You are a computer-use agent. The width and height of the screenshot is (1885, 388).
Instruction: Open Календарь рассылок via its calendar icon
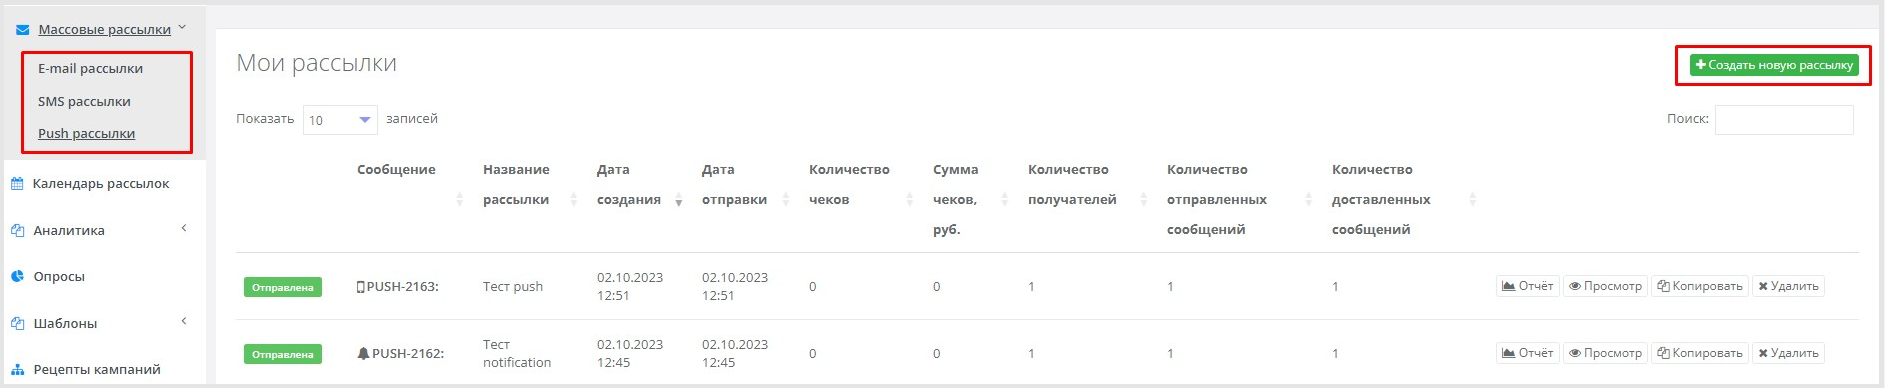[17, 184]
